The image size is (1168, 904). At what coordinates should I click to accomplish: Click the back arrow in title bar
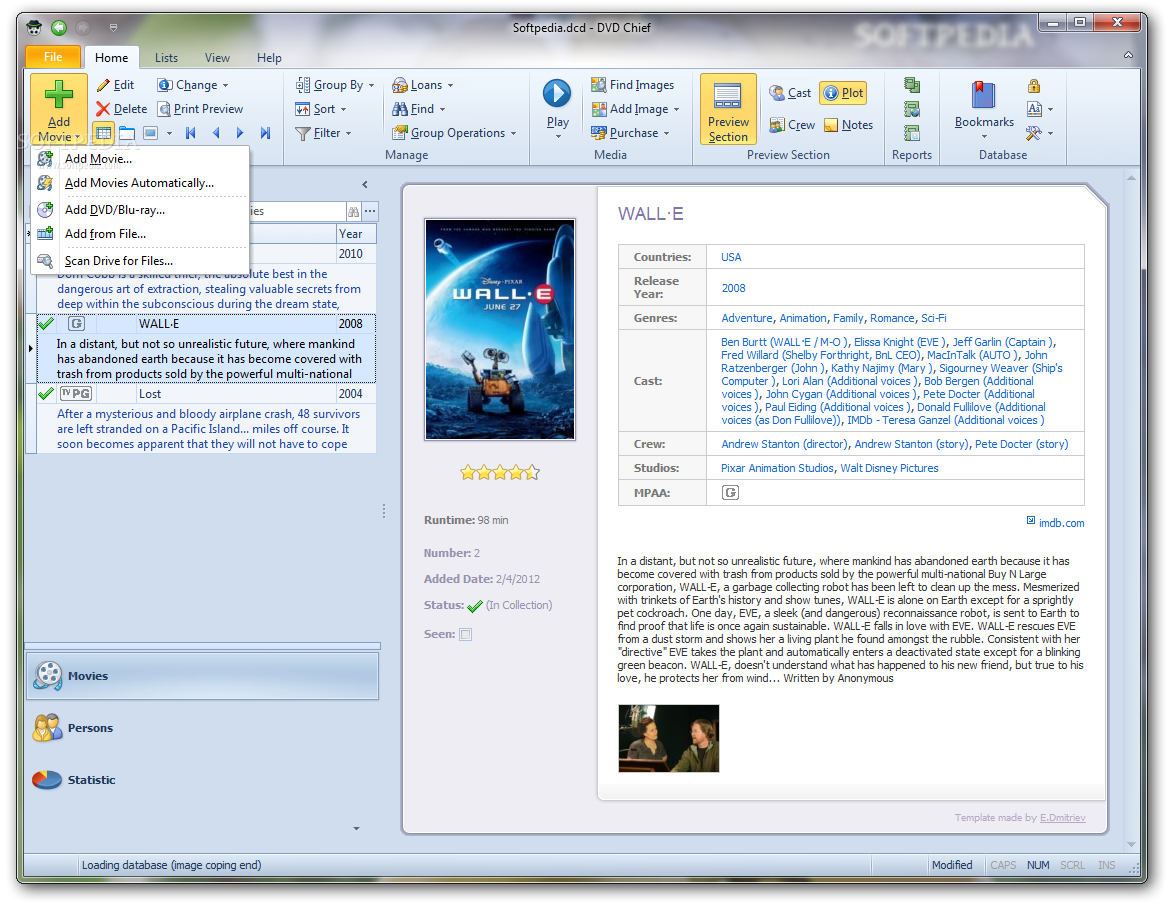point(59,28)
